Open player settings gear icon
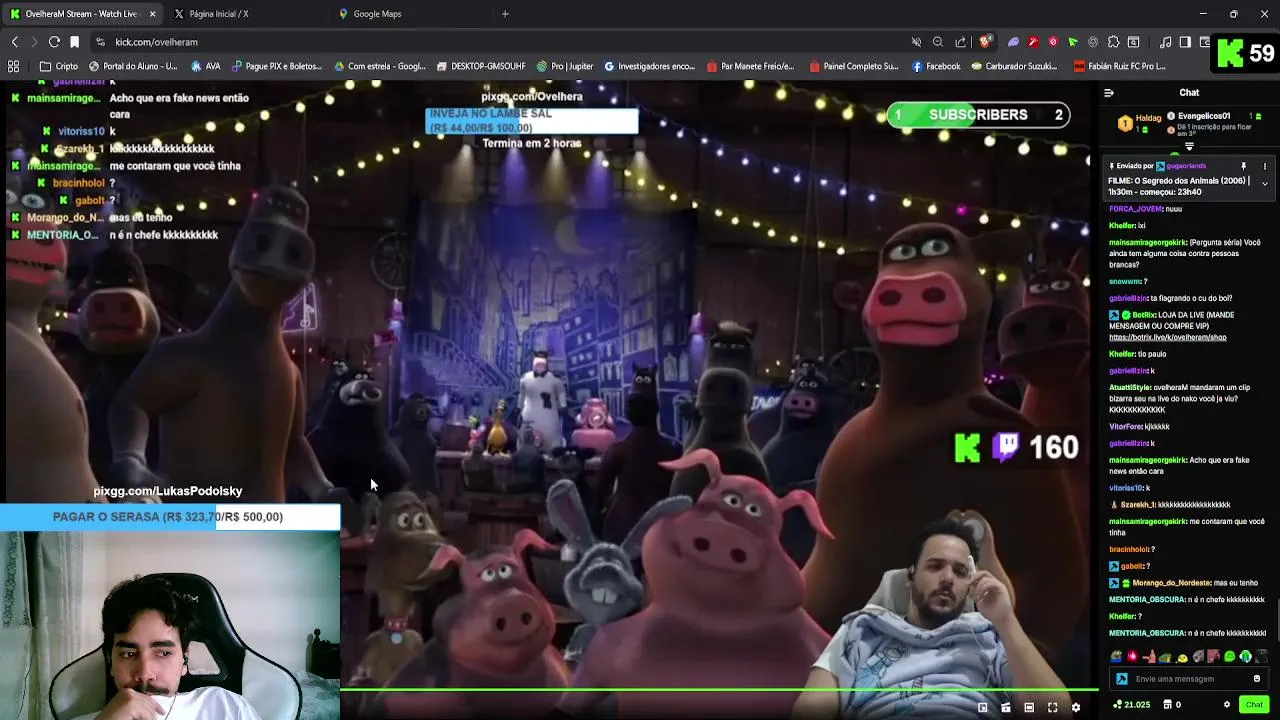This screenshot has width=1280, height=720. coord(1076,707)
